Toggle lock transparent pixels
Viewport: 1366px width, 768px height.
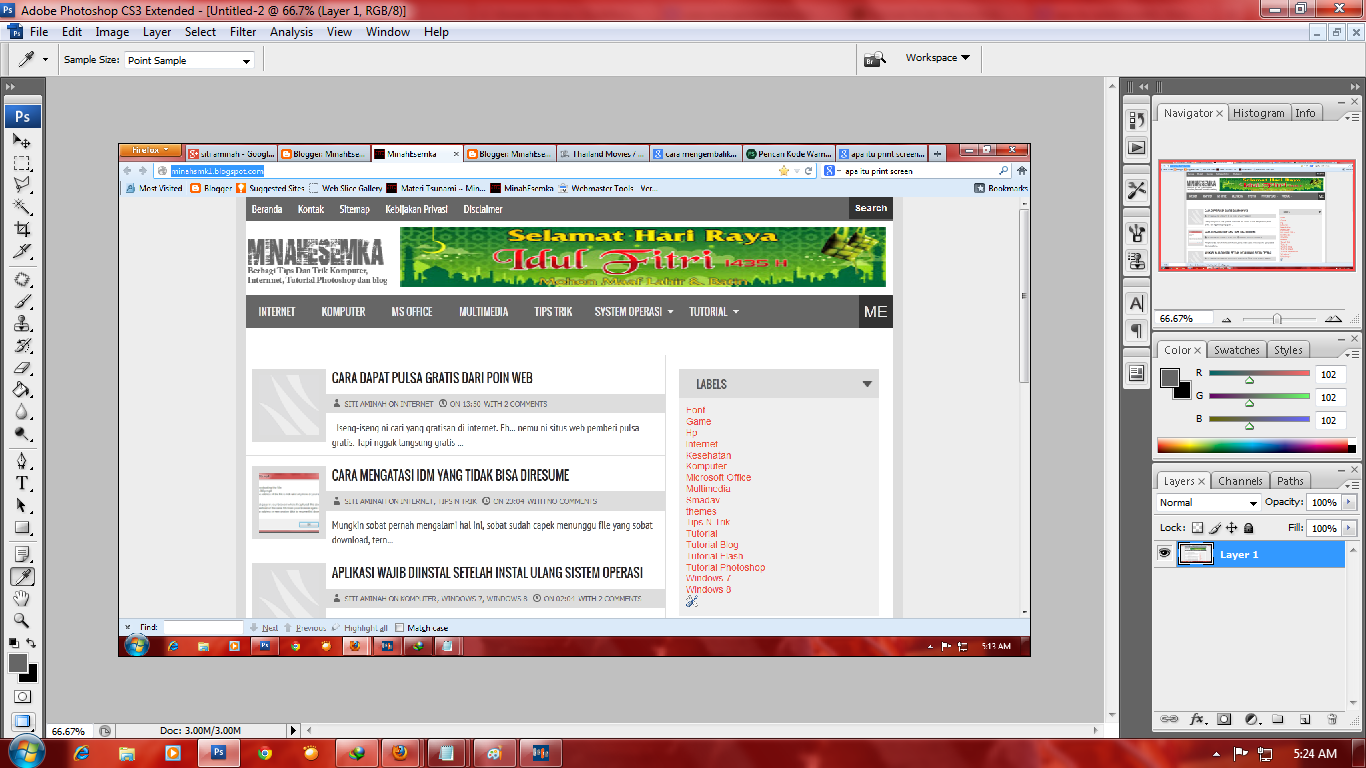(x=1197, y=527)
